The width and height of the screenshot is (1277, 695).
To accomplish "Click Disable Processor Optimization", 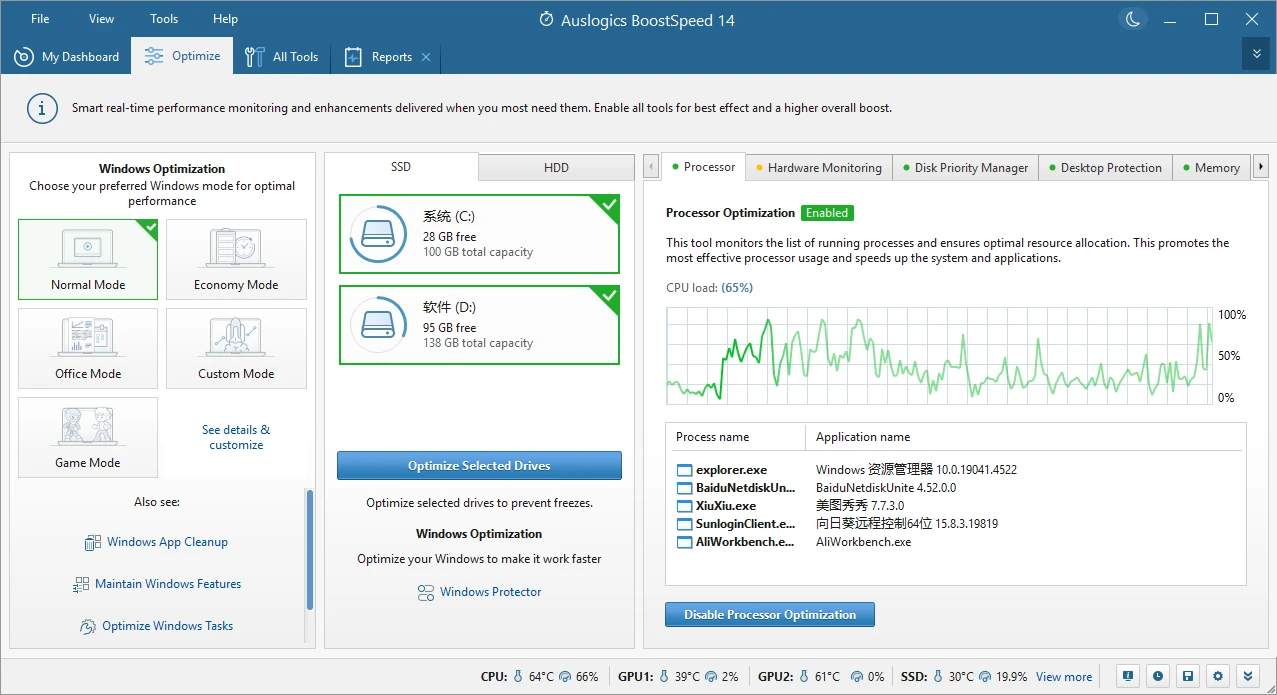I will [769, 614].
